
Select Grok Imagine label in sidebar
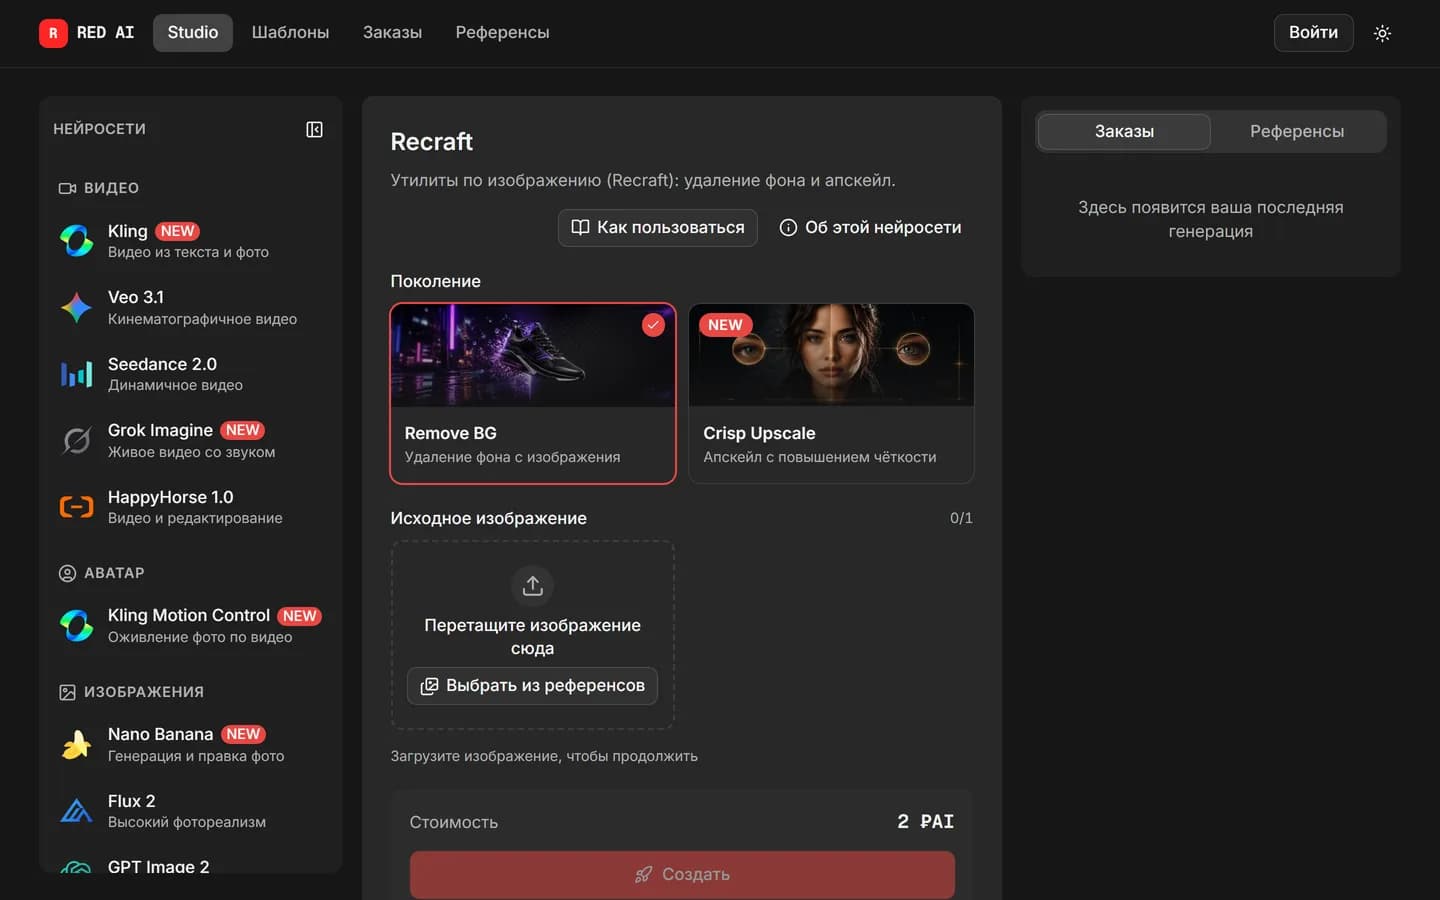point(160,430)
